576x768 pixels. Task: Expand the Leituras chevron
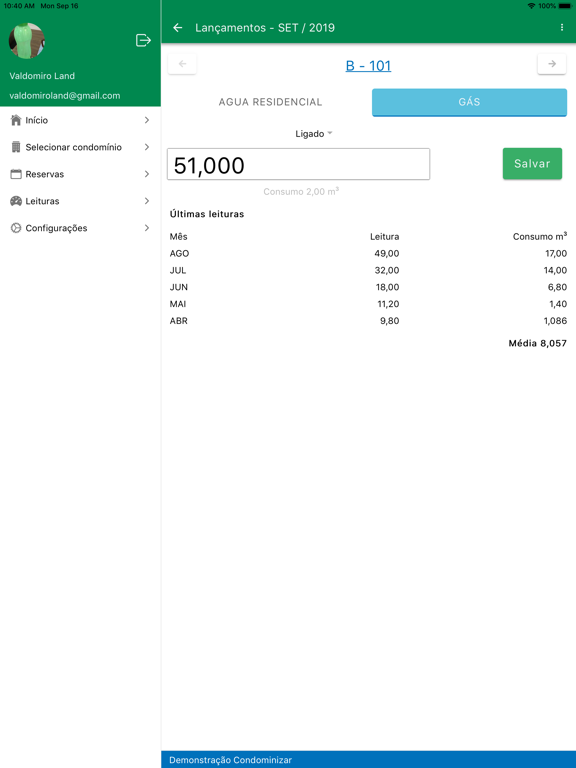(x=146, y=201)
